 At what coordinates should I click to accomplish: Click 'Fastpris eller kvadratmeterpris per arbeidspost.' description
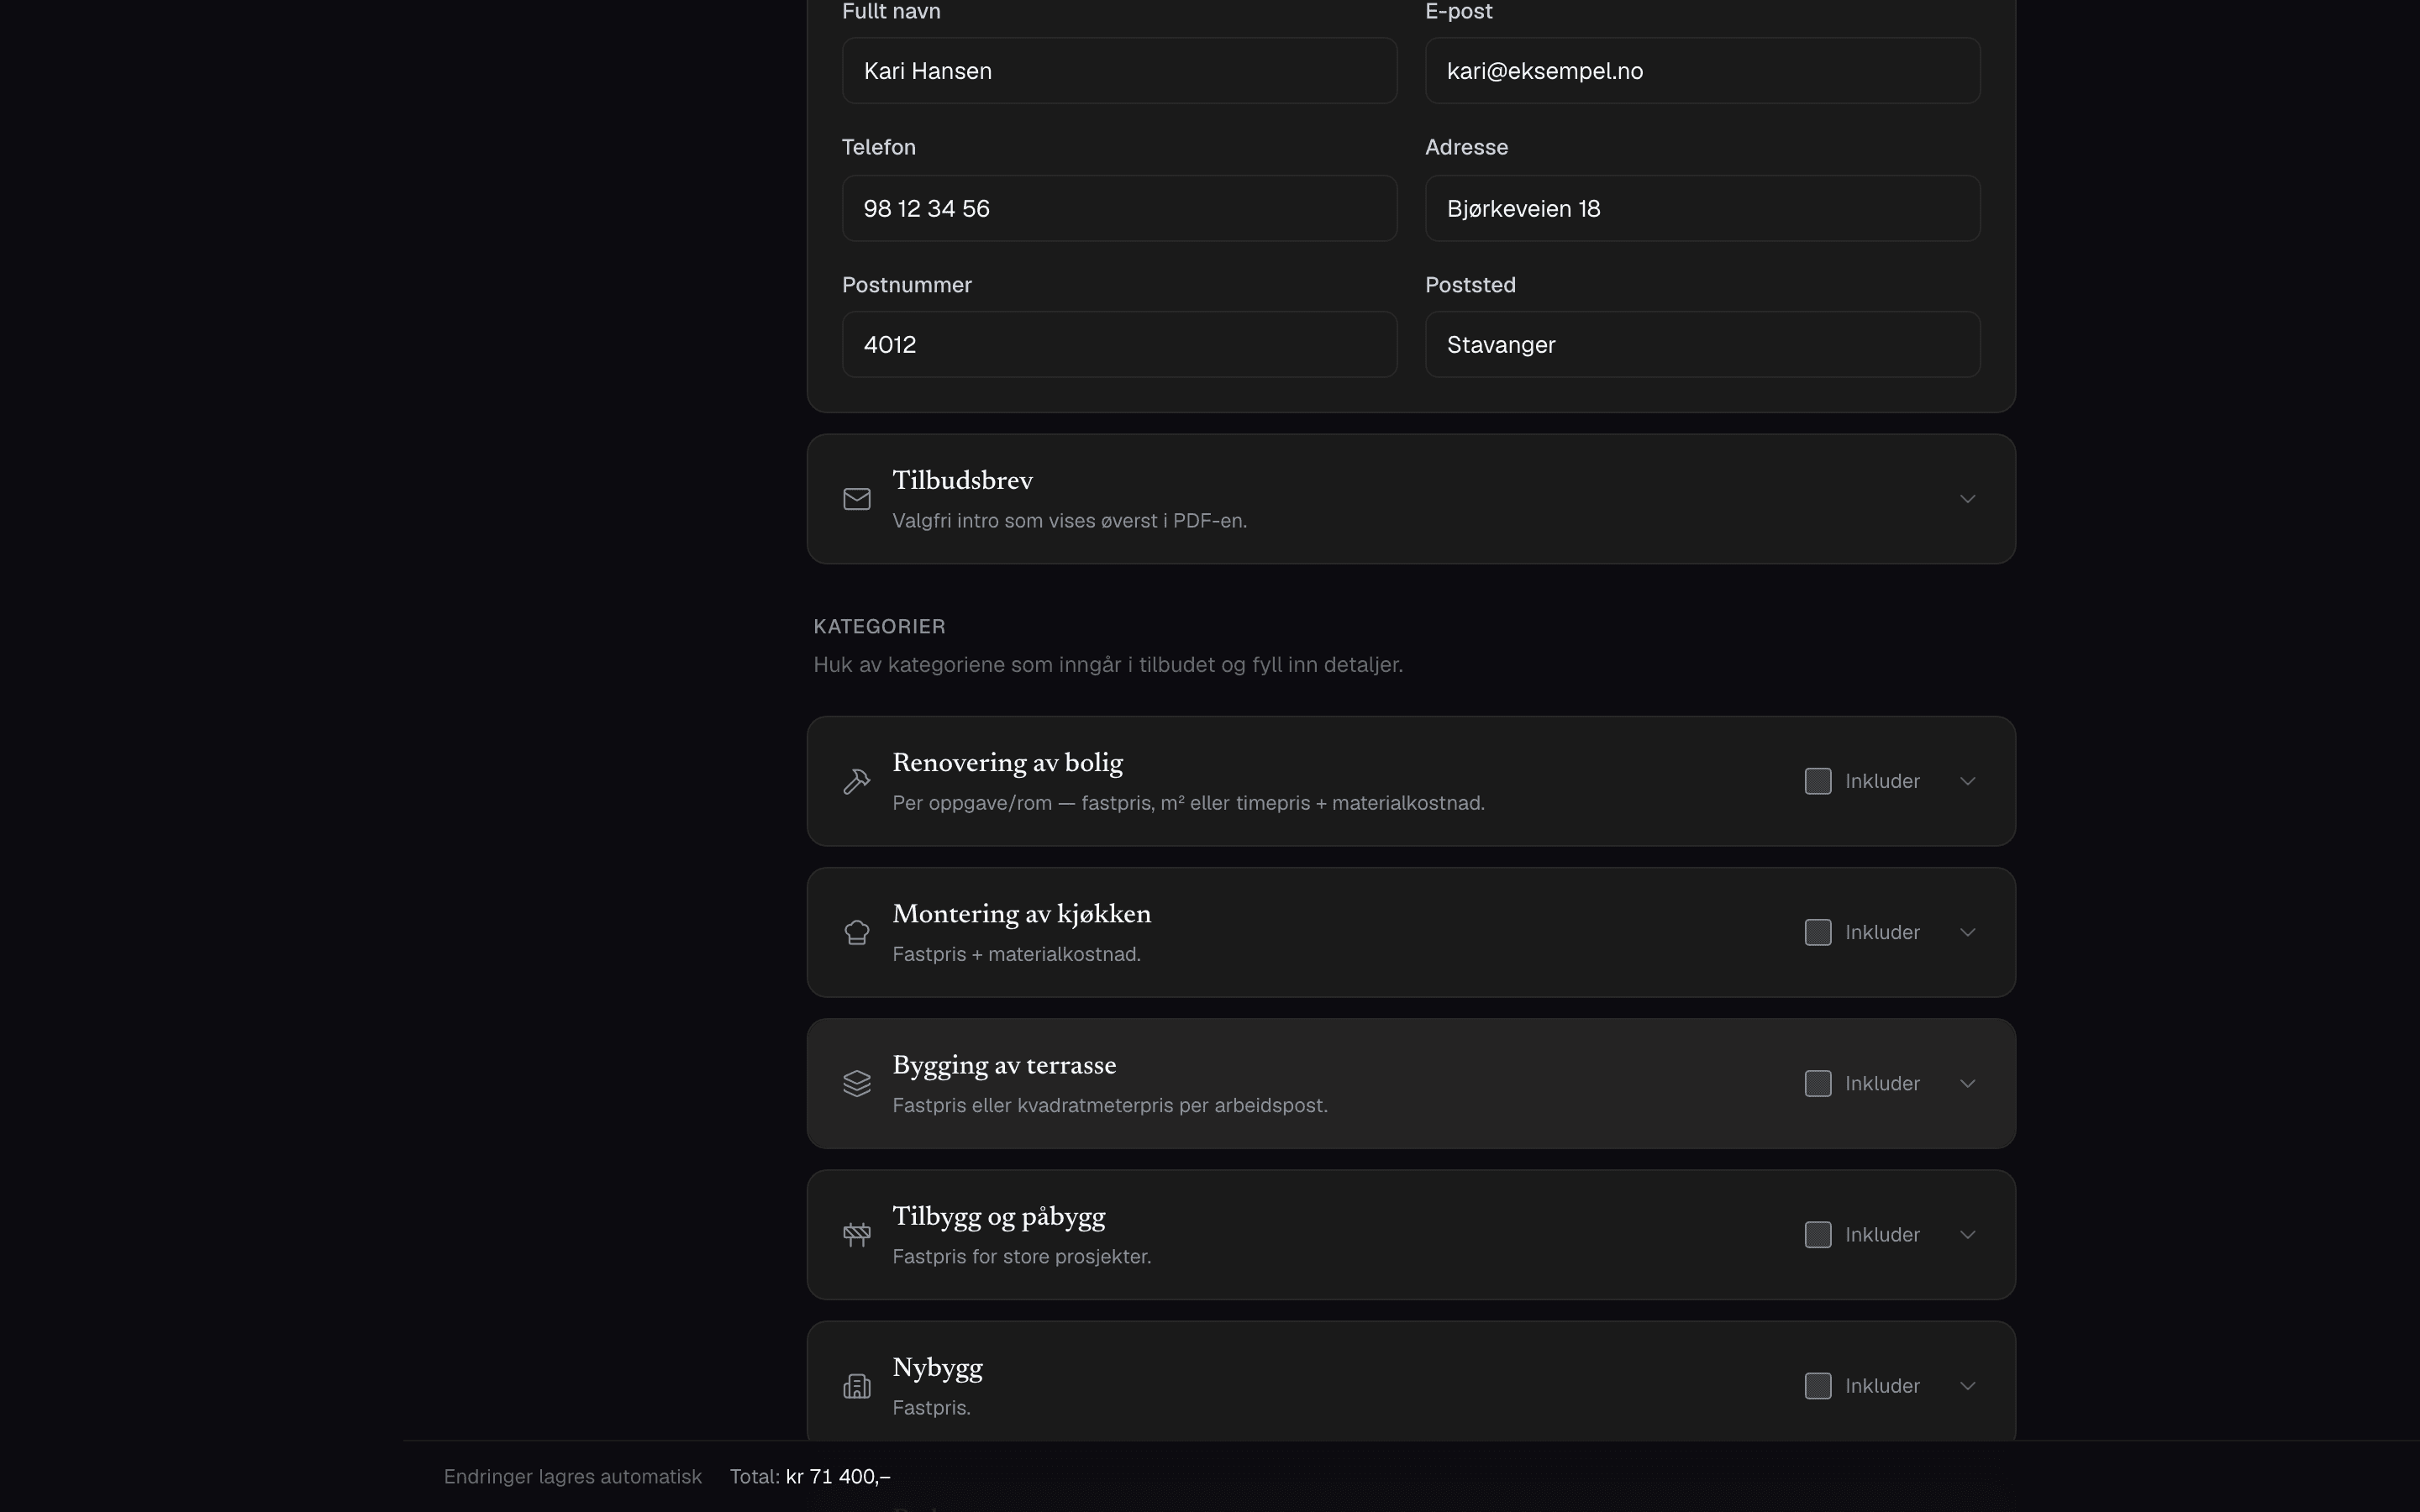1109,1105
